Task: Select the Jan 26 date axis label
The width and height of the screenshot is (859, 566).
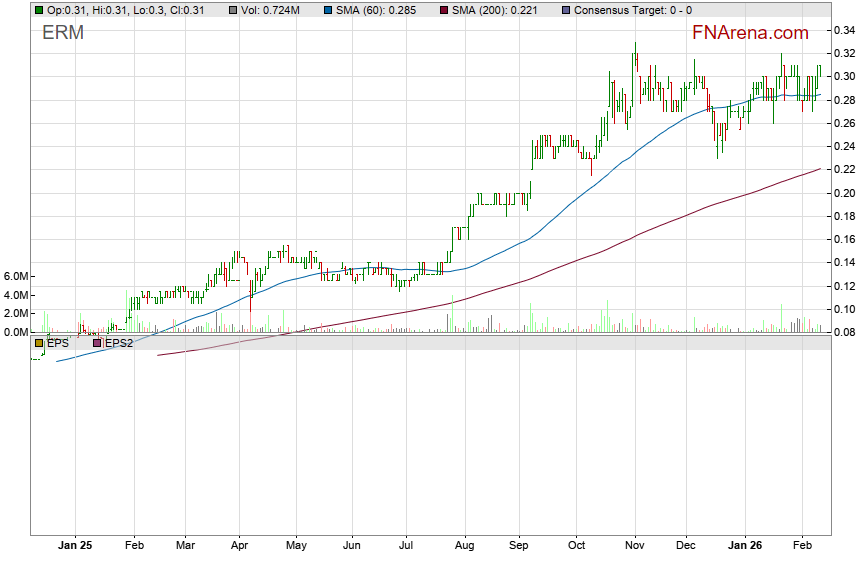Action: point(744,547)
